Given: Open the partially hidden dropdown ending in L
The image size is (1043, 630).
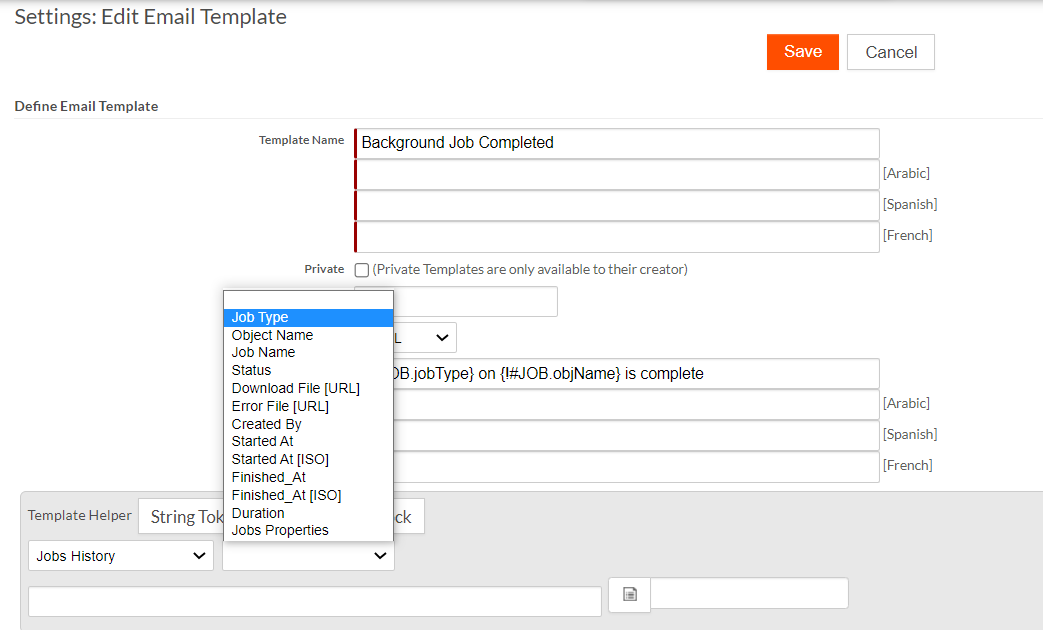Looking at the screenshot, I should click(425, 338).
